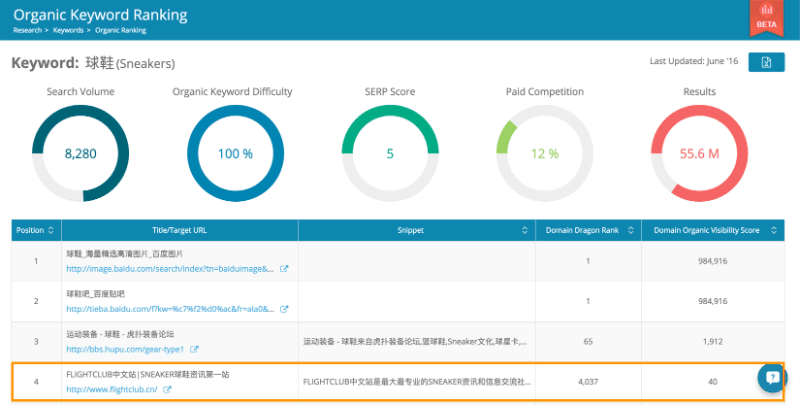Screen dimensions: 800x405
Task: Sort by Domain Dragon Rank column
Action: (631, 230)
